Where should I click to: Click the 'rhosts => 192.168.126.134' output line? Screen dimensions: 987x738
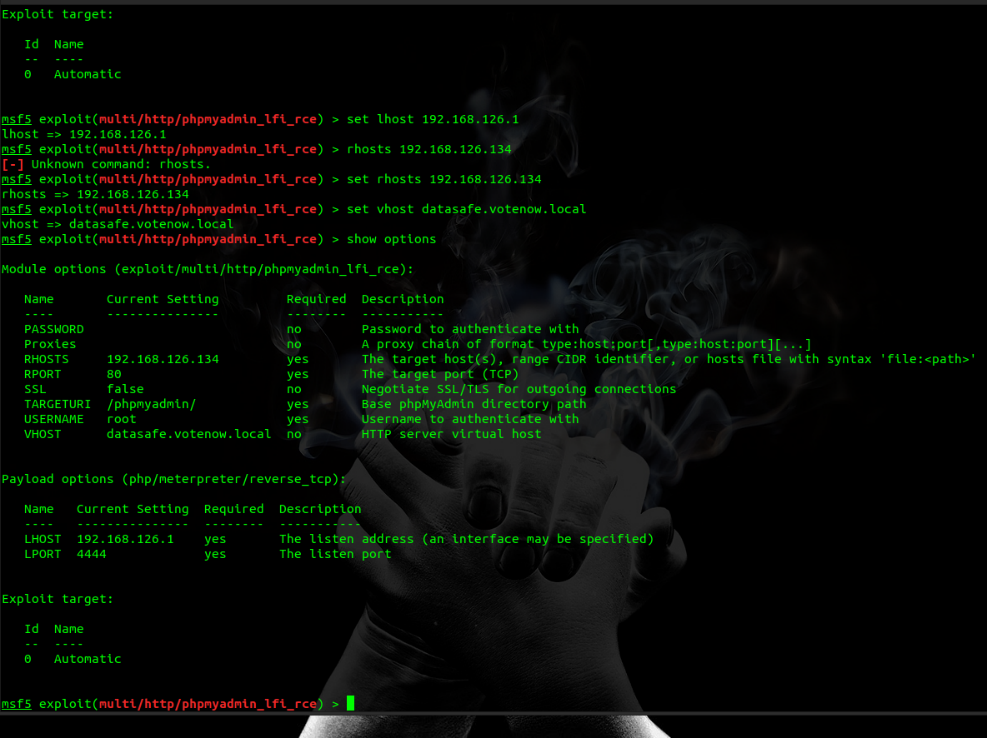click(95, 194)
